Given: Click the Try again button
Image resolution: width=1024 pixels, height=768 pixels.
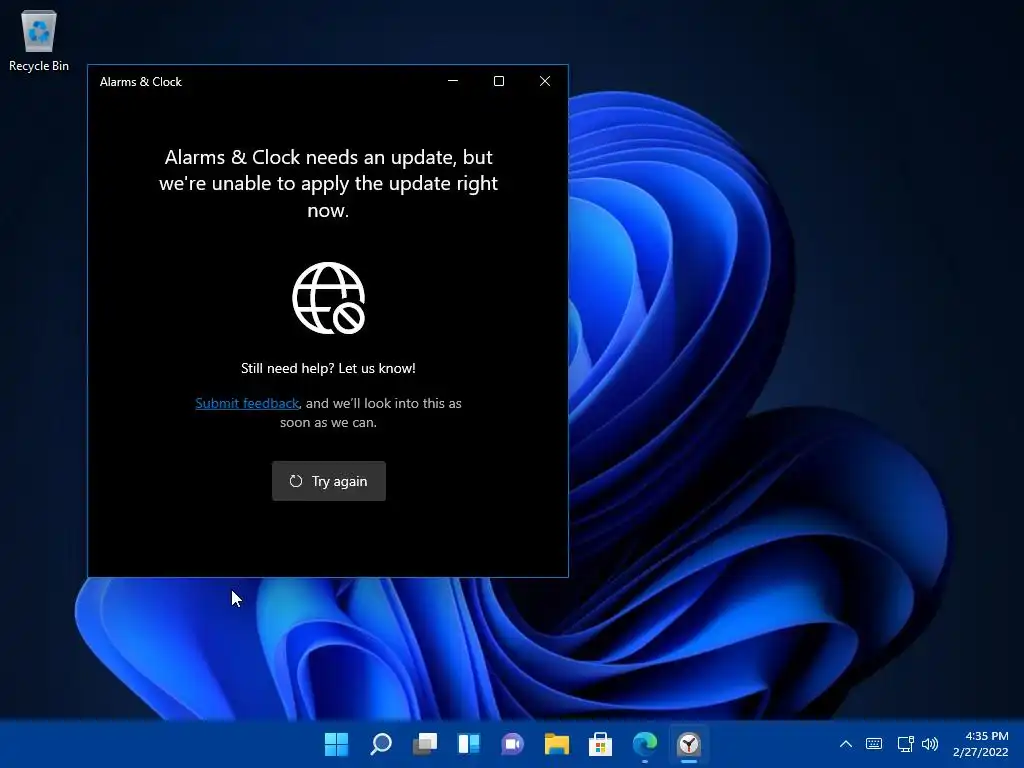Looking at the screenshot, I should click(328, 481).
